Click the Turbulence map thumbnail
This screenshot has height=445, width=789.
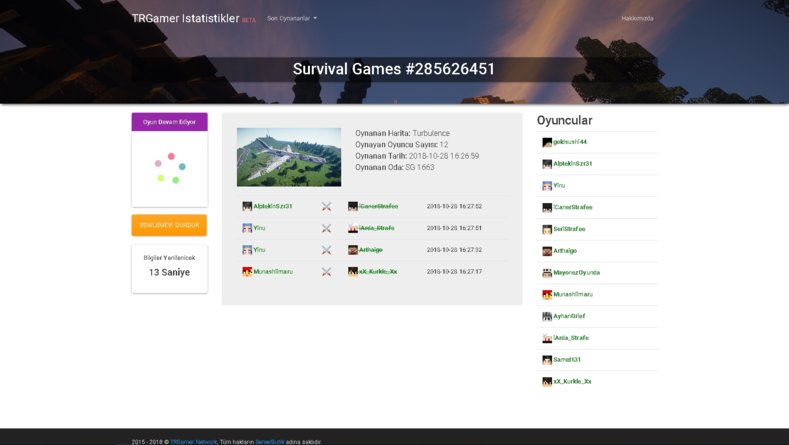289,157
